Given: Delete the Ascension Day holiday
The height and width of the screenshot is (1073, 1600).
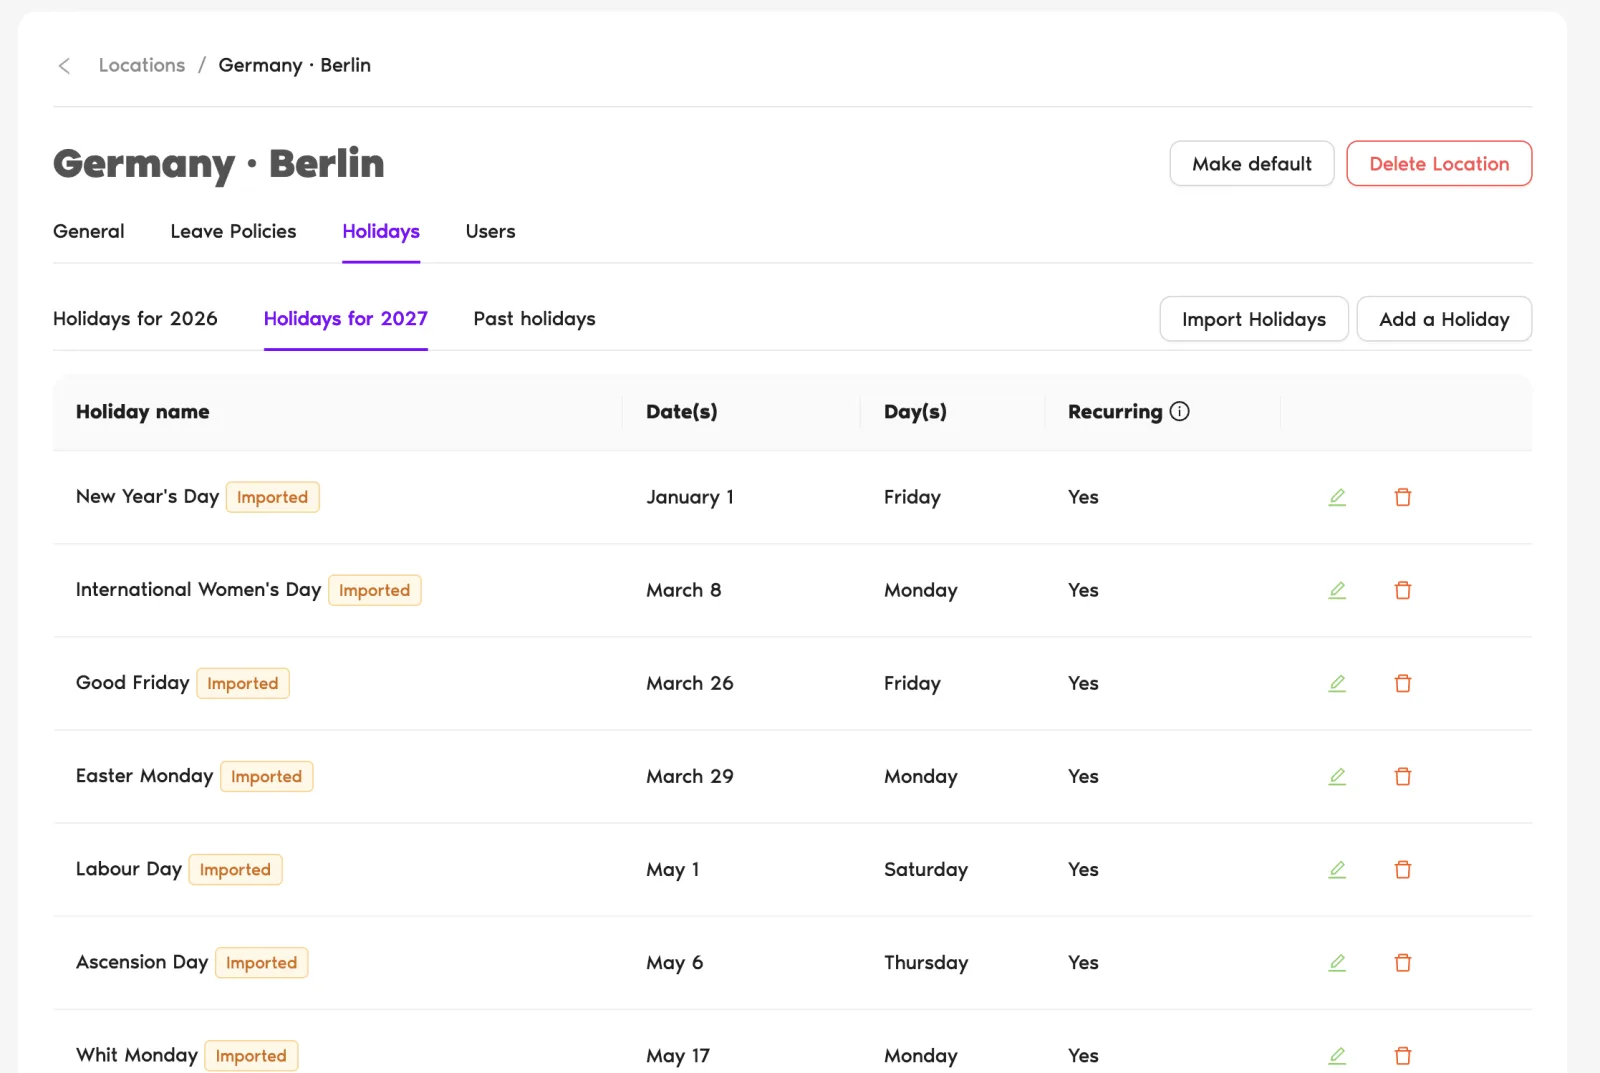Looking at the screenshot, I should point(1403,962).
